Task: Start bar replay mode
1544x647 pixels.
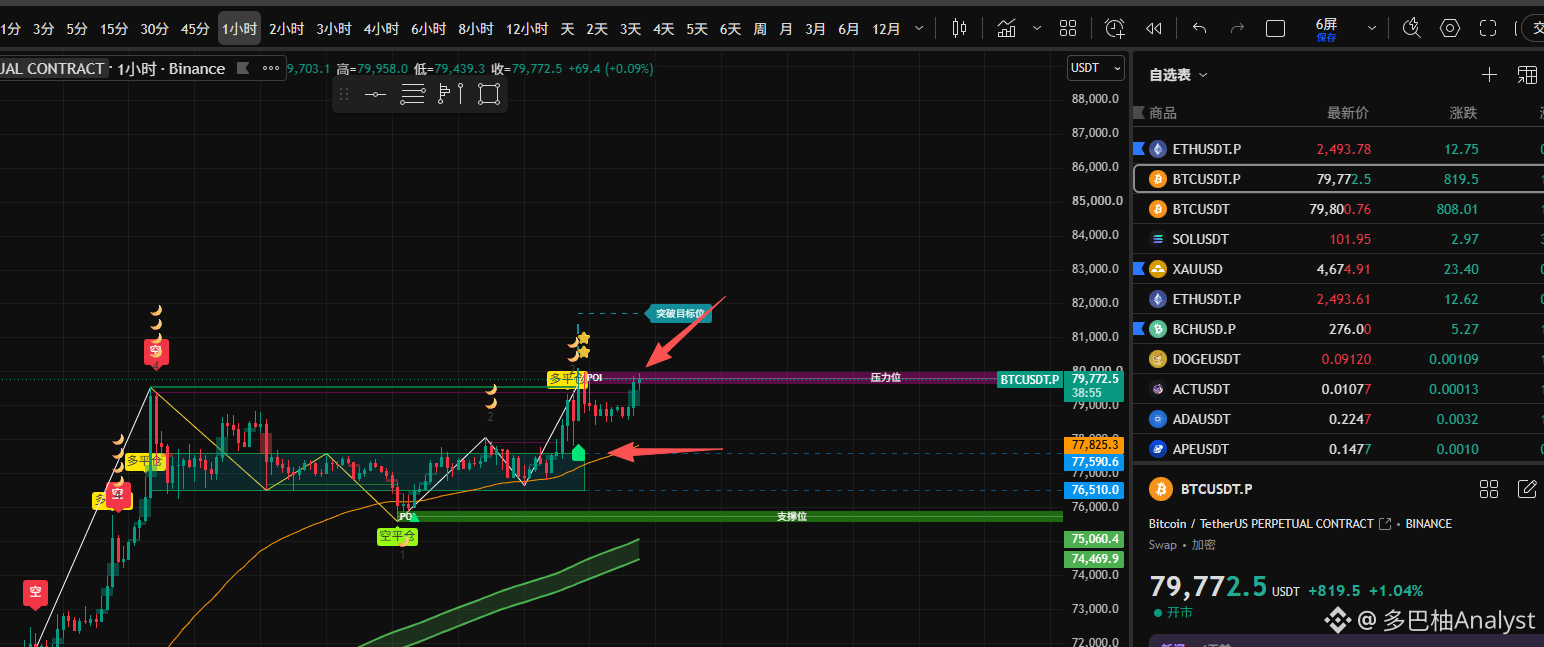Action: point(1154,29)
